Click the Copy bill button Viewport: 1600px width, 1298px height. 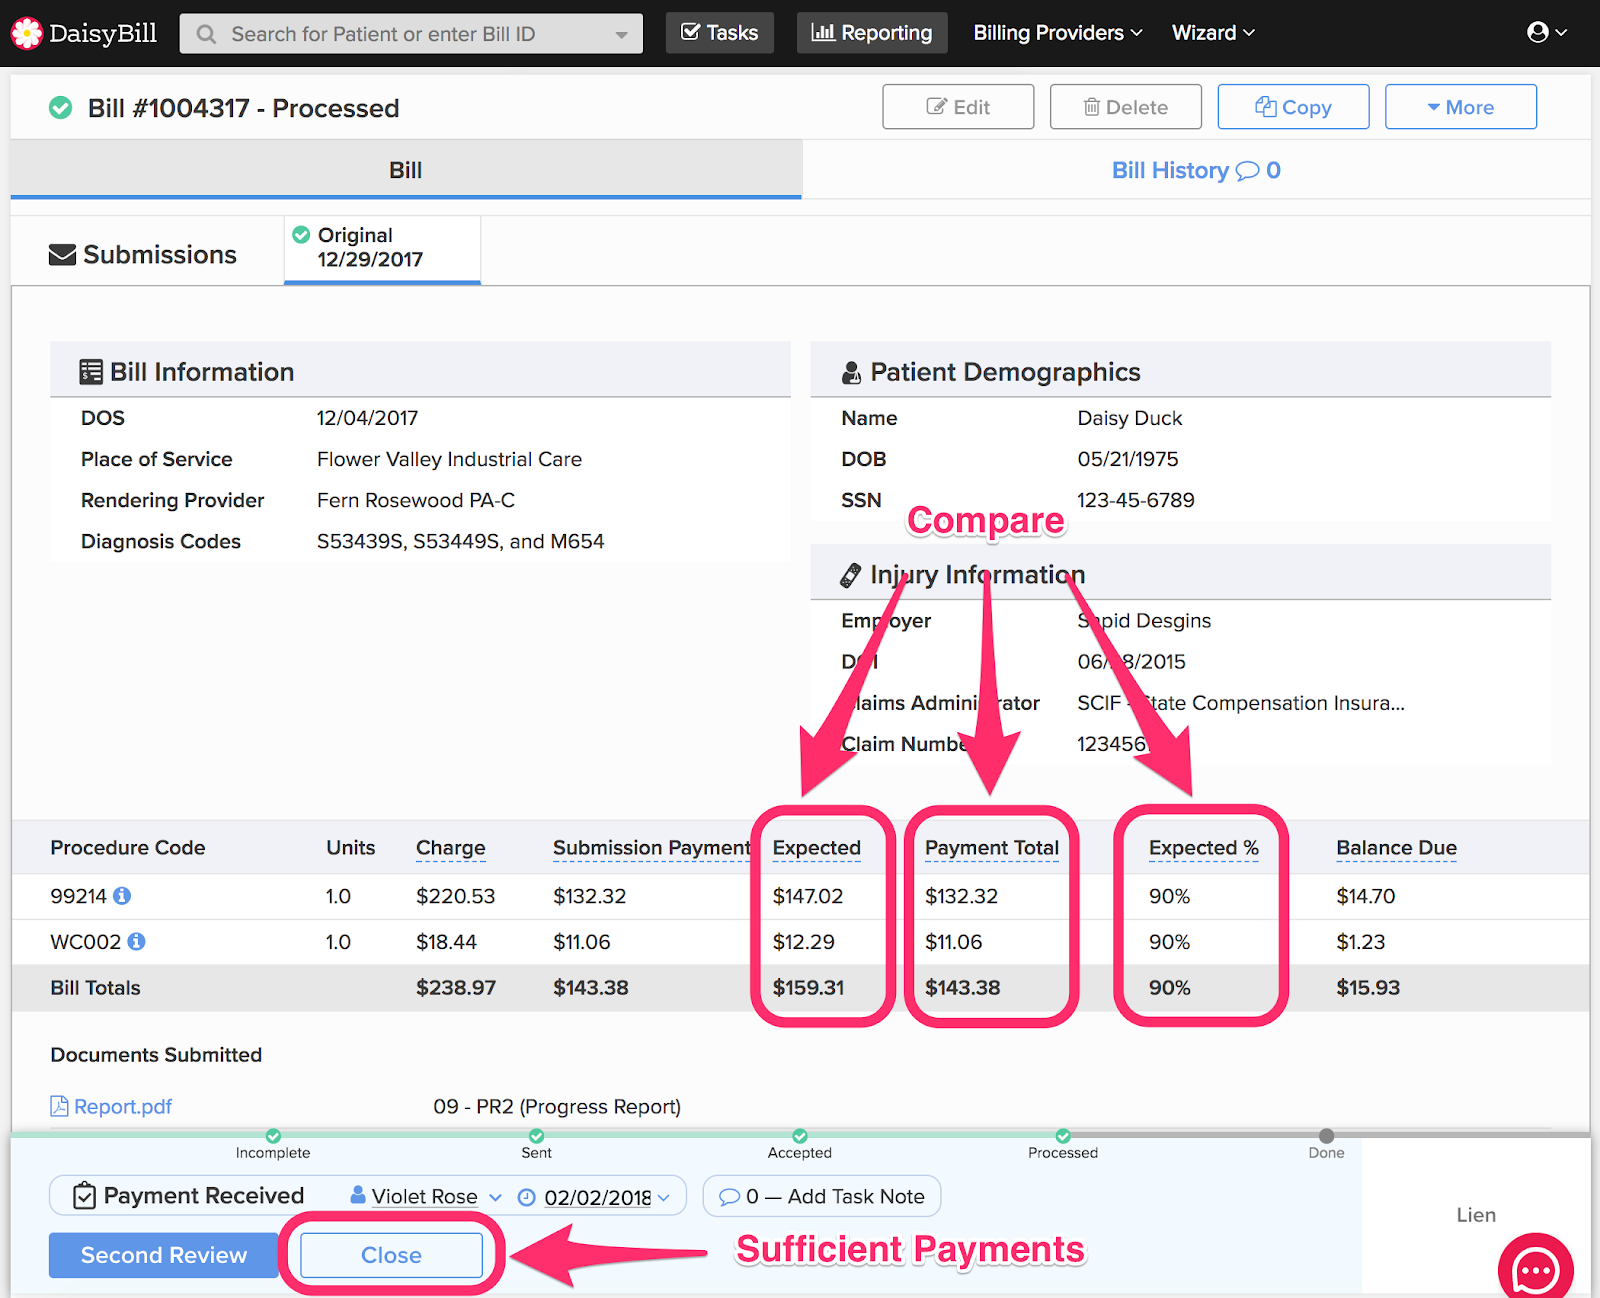coord(1293,107)
